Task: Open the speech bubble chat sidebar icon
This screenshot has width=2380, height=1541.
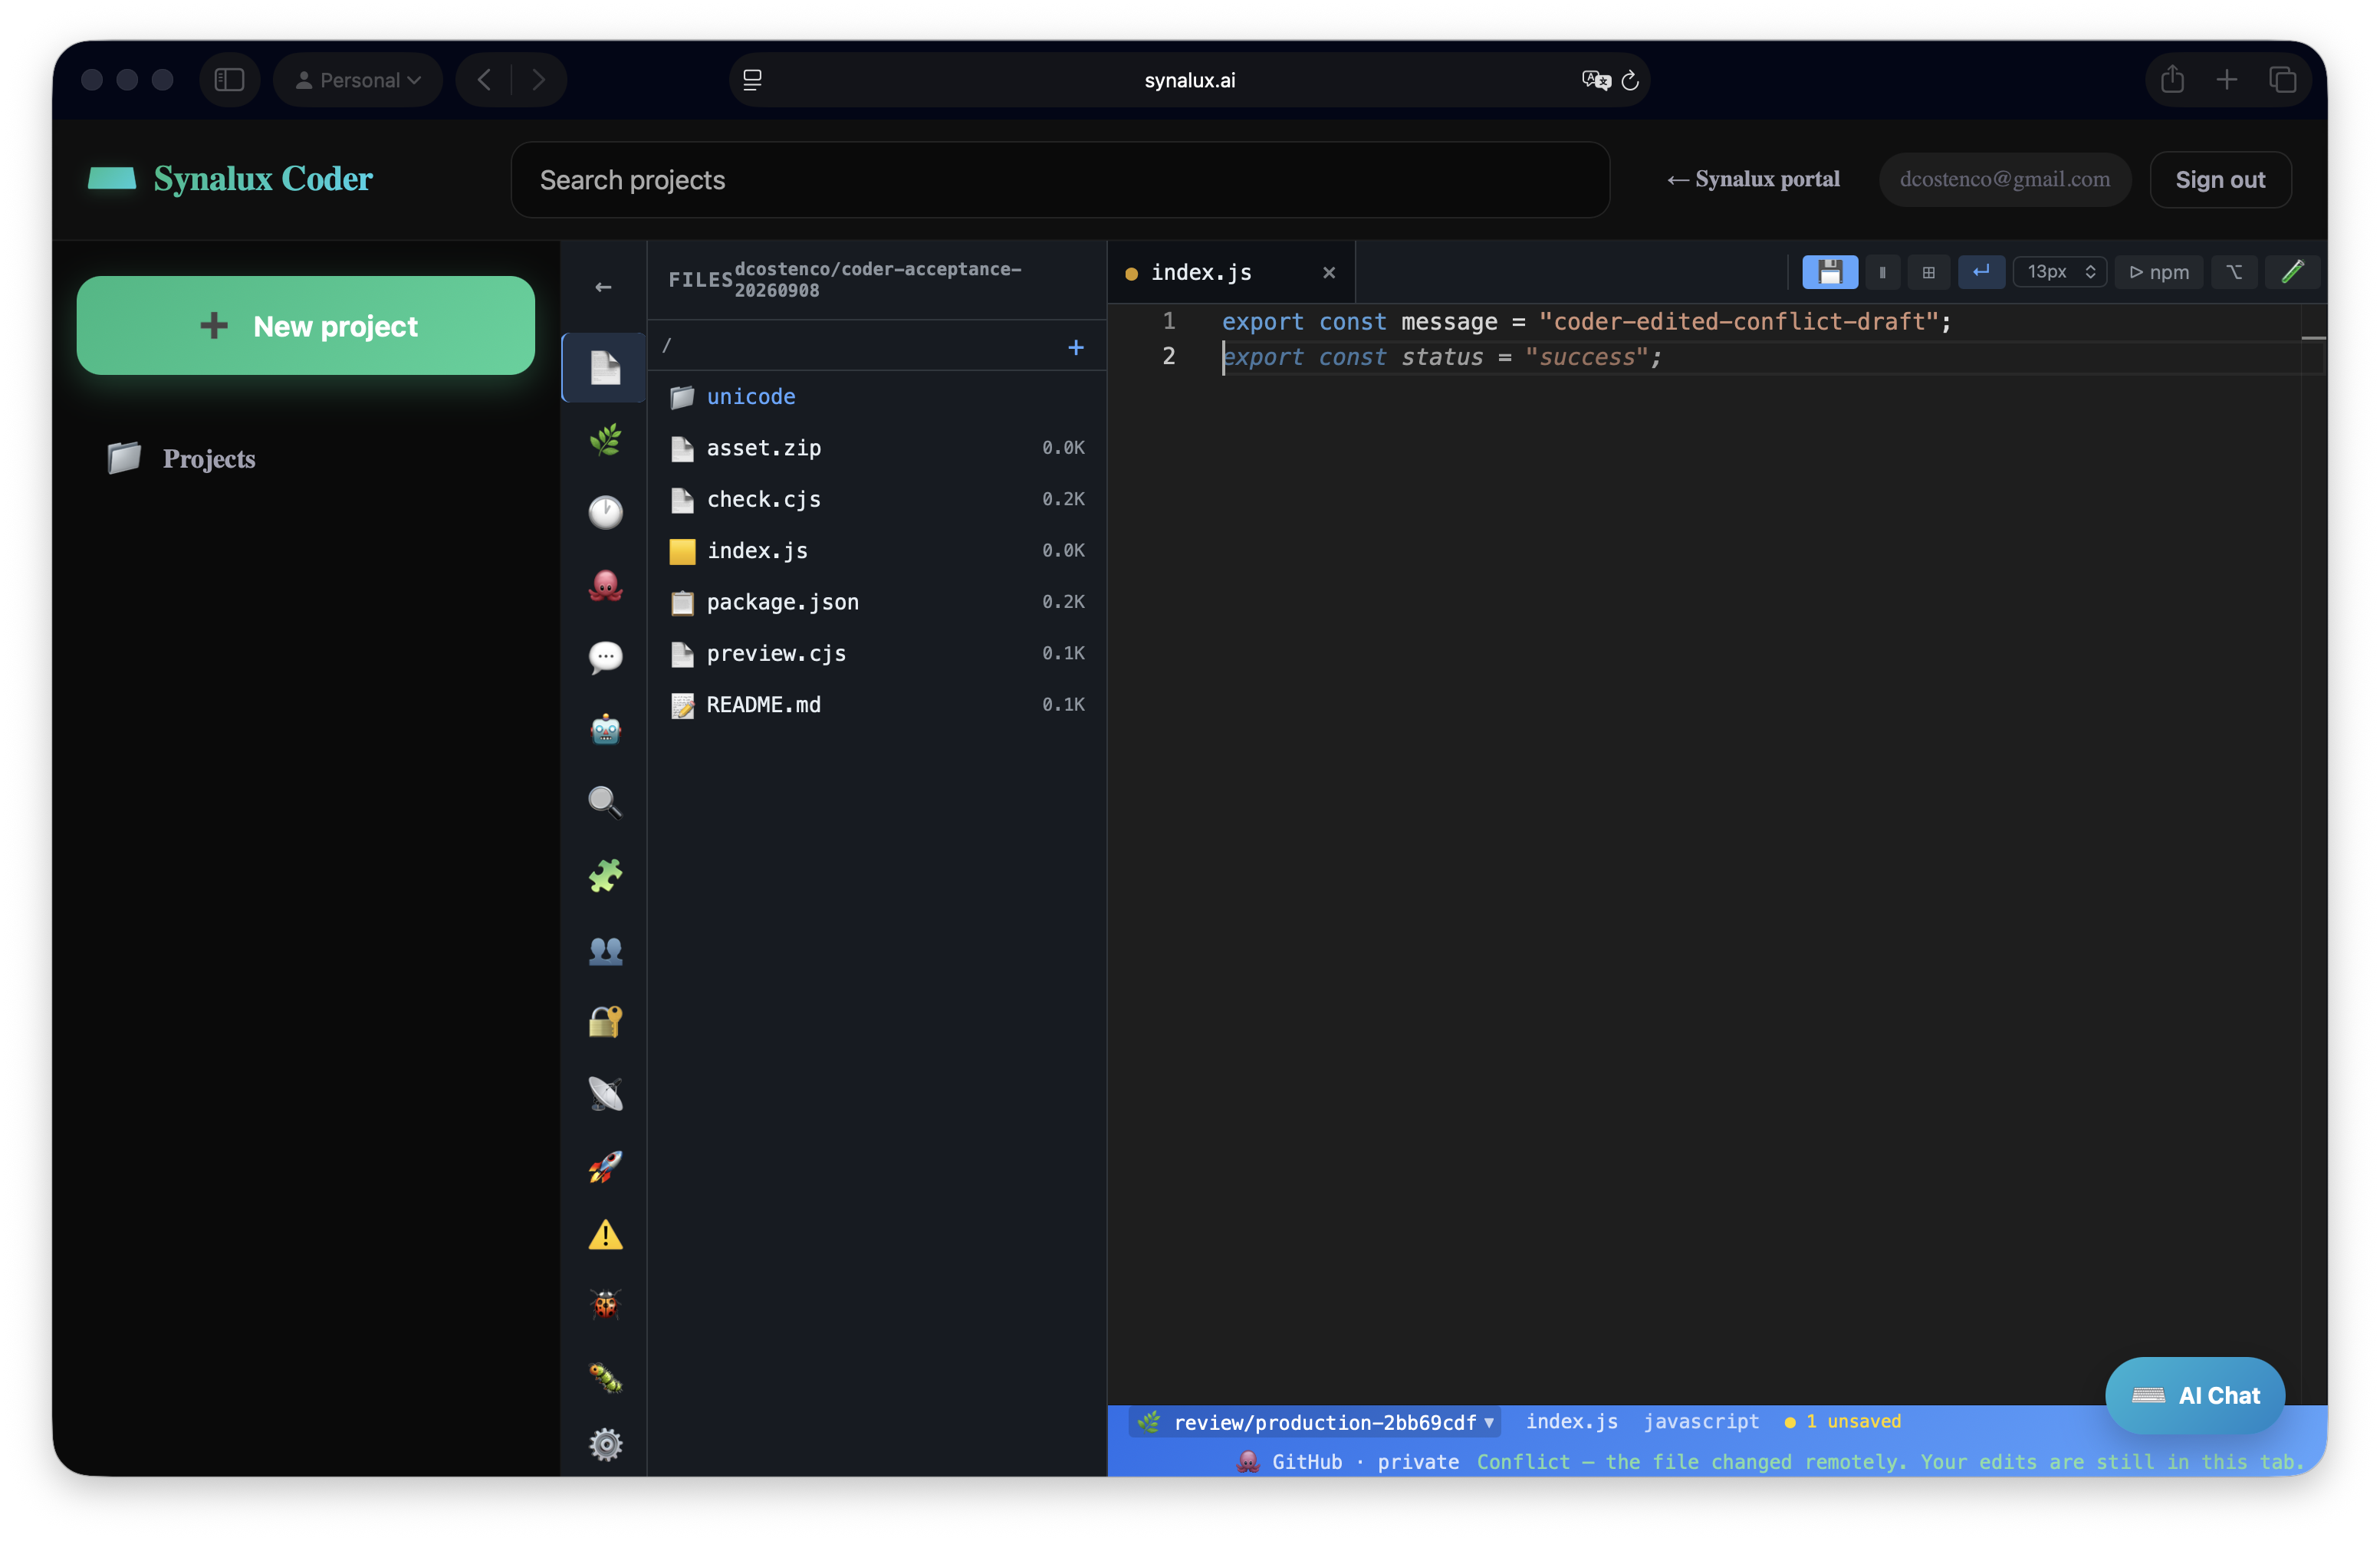Action: coord(605,657)
